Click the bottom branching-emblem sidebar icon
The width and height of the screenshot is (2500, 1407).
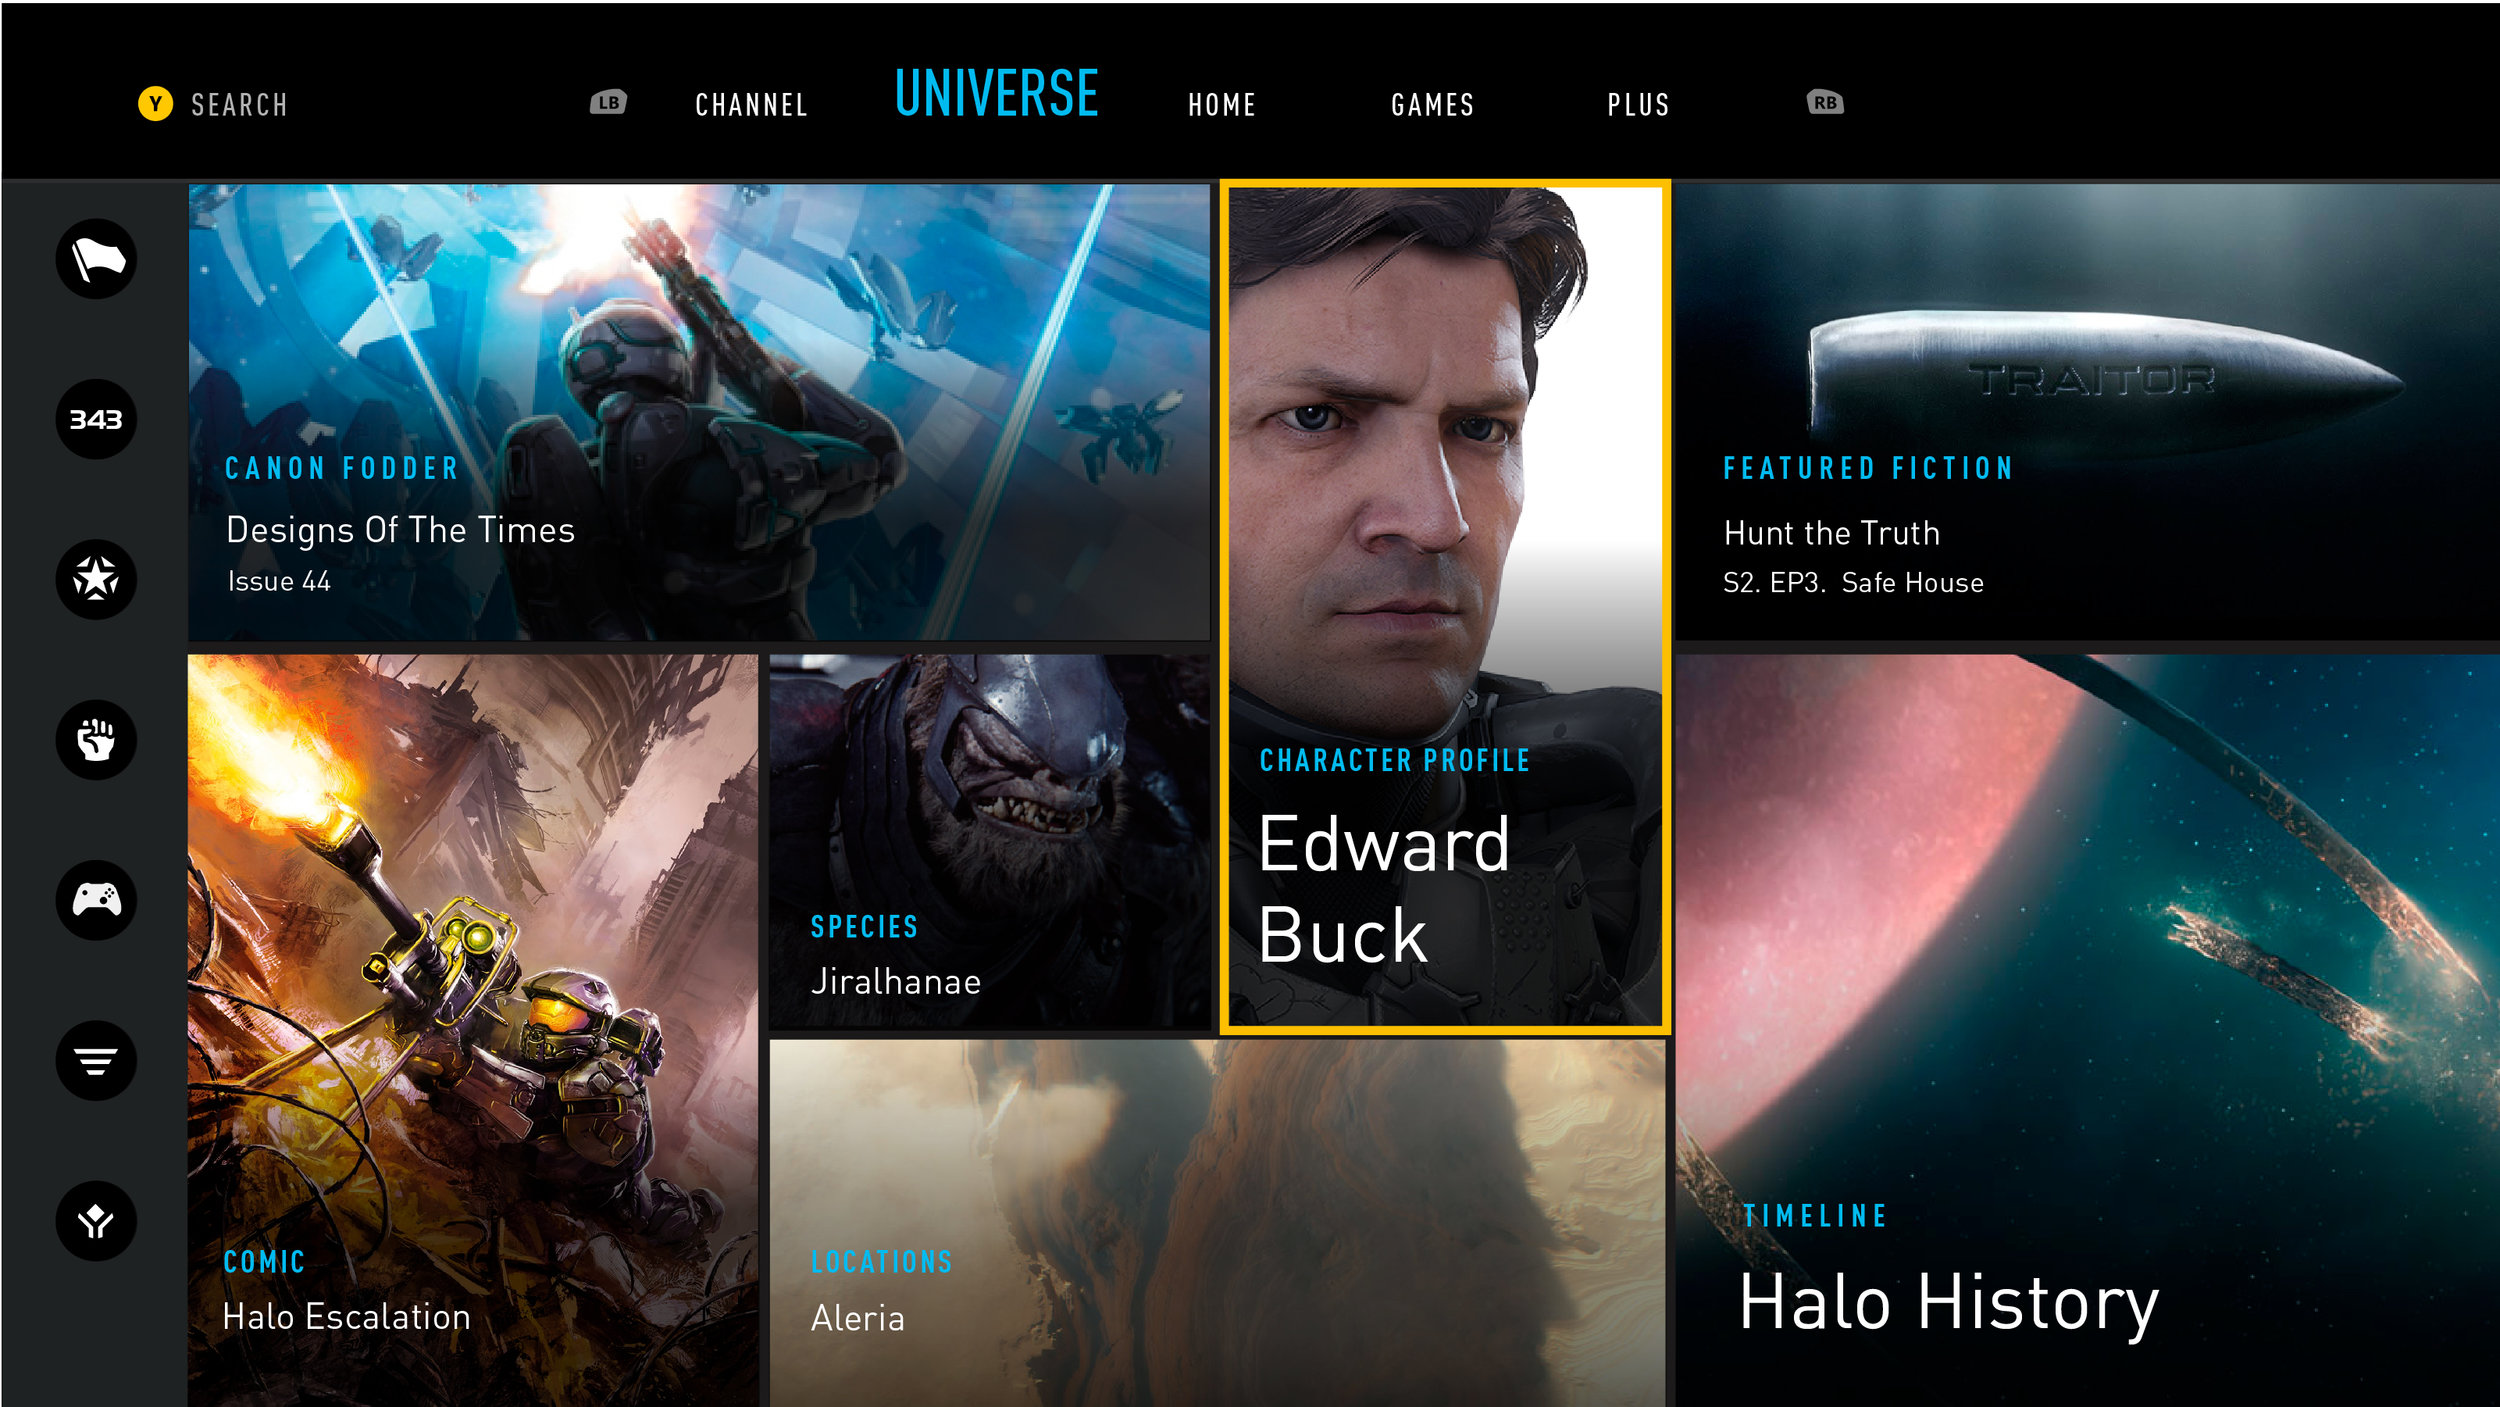pyautogui.click(x=96, y=1221)
